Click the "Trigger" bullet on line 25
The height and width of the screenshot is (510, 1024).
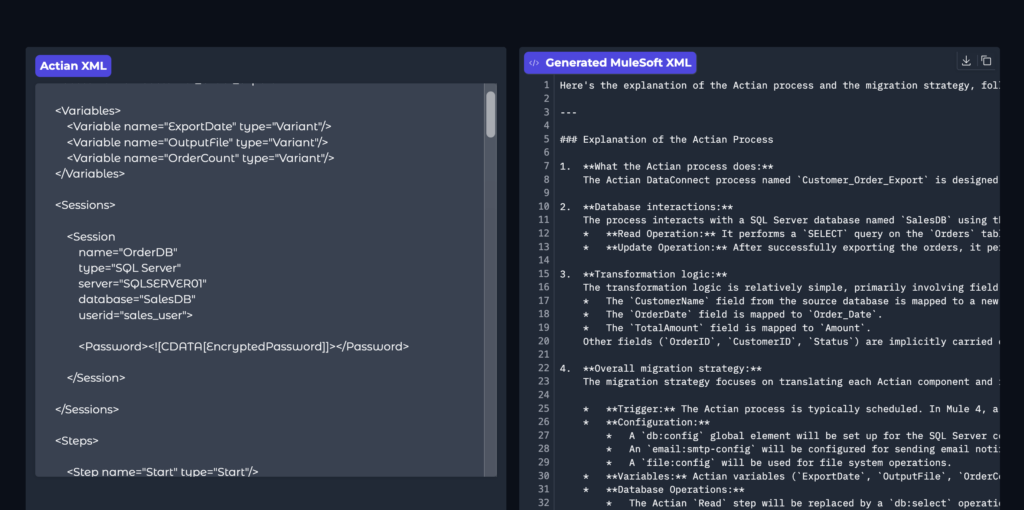(x=791, y=409)
